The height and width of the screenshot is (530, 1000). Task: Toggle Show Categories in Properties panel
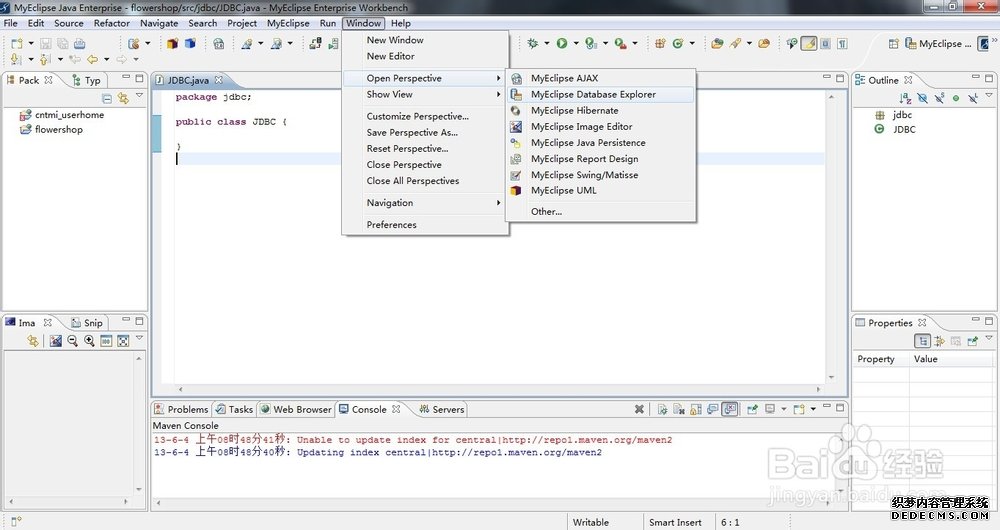(923, 341)
